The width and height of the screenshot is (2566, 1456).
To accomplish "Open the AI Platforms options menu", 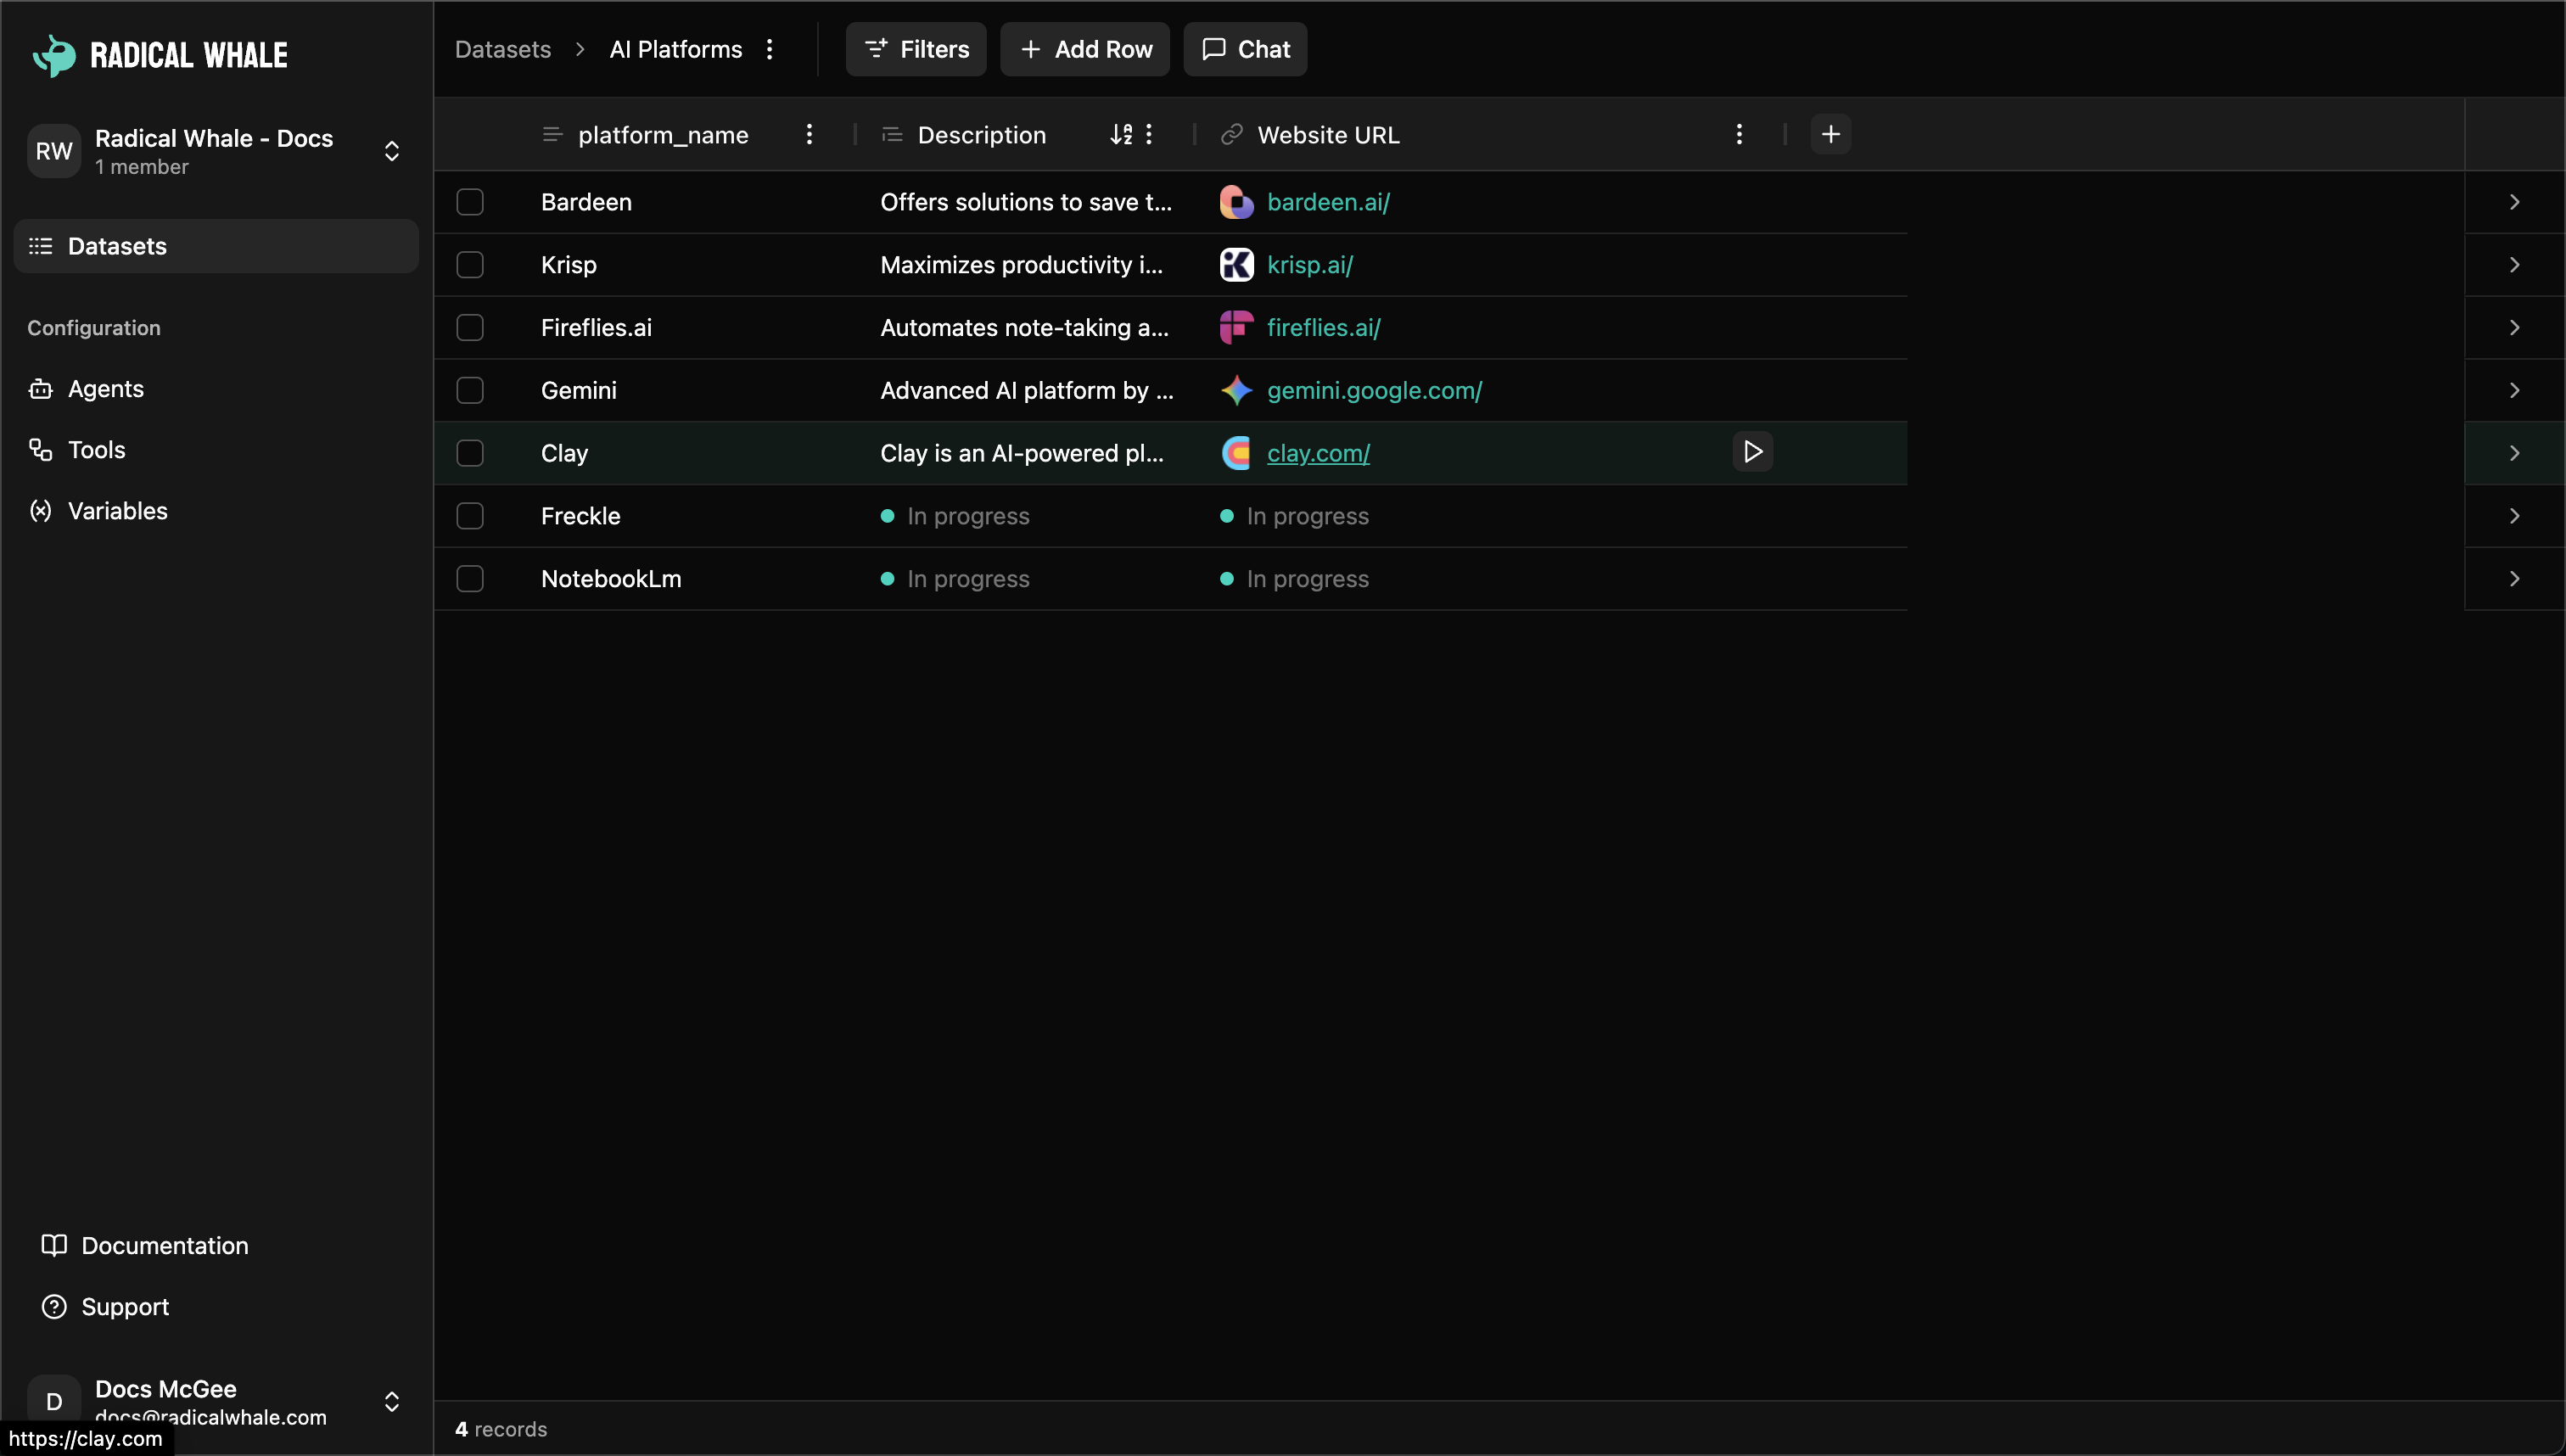I will point(769,48).
